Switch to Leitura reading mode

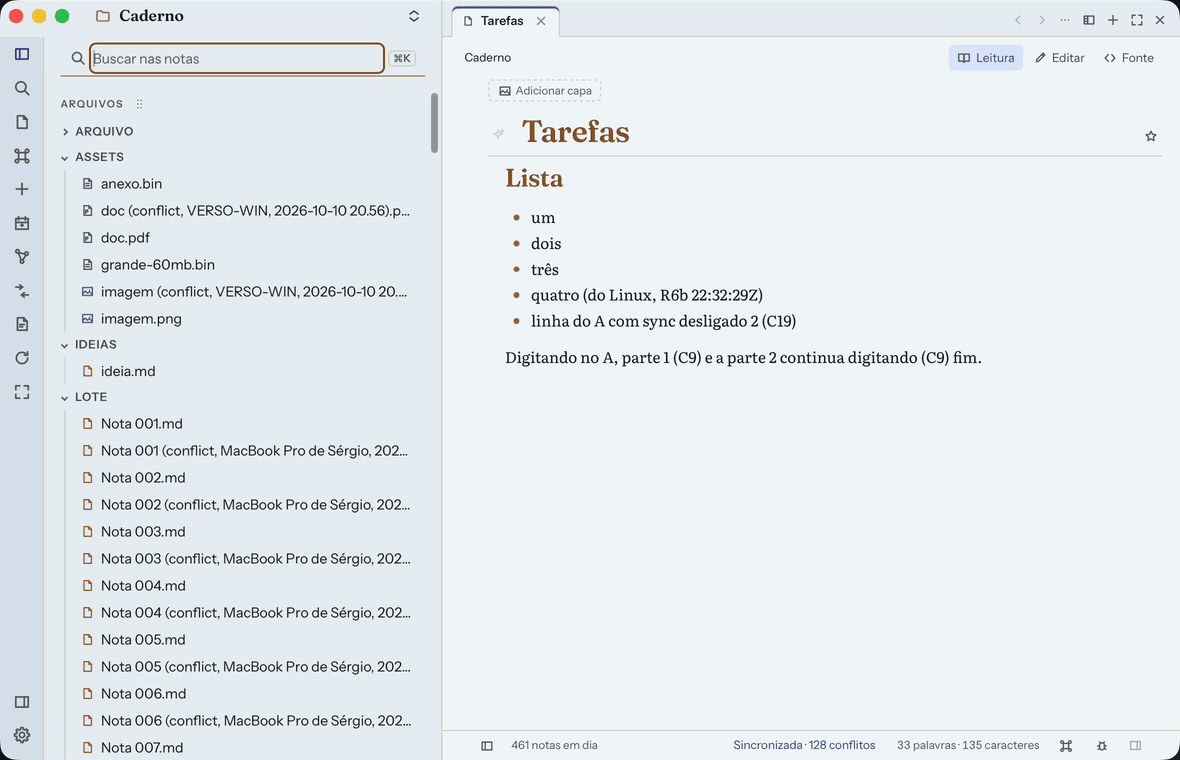coord(985,58)
